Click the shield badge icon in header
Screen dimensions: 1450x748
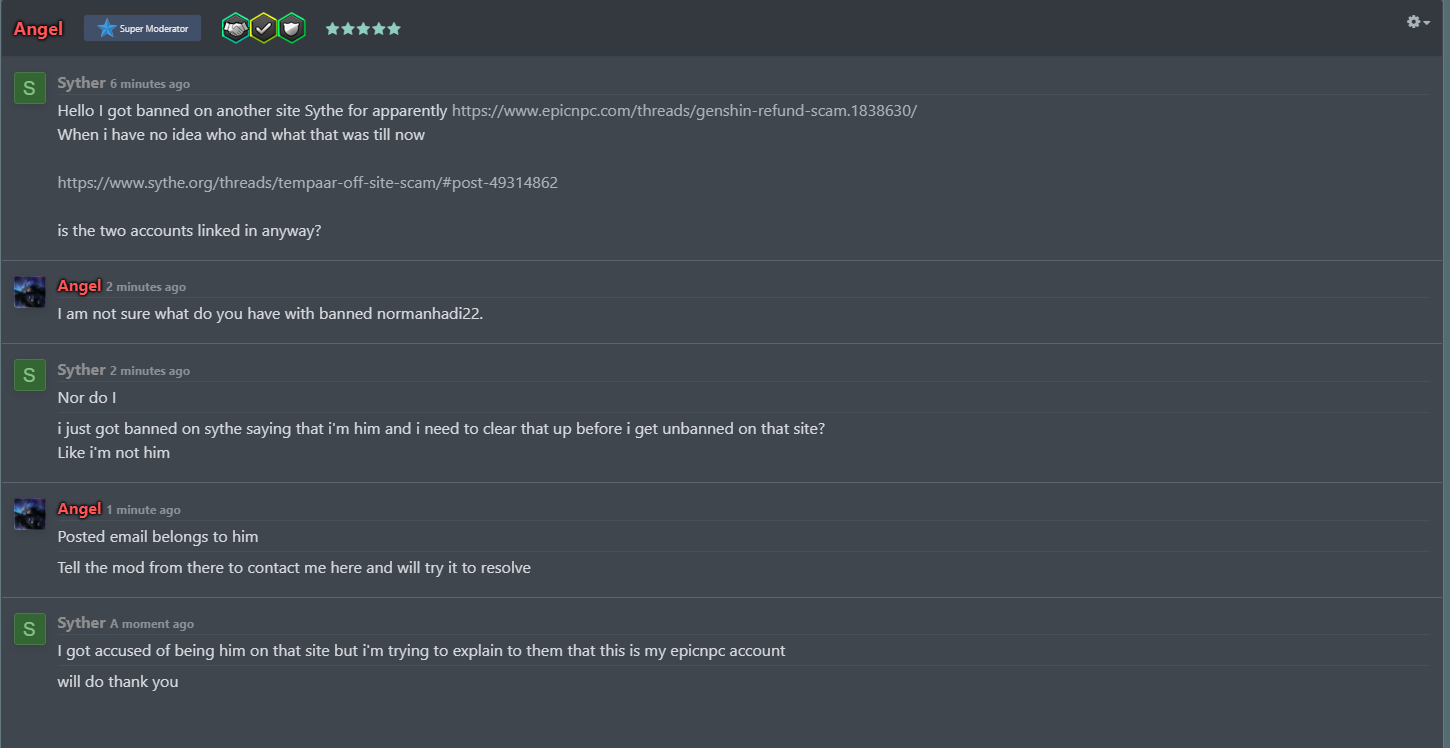[x=291, y=29]
